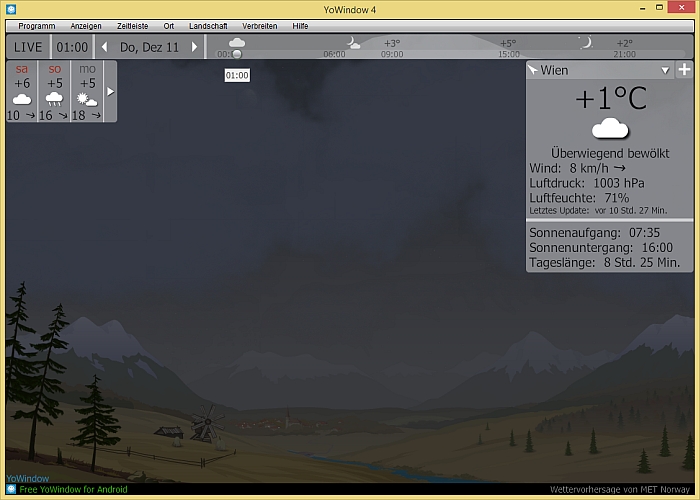700x500 pixels.
Task: Click the +2° timeline temperature
Action: pos(624,43)
